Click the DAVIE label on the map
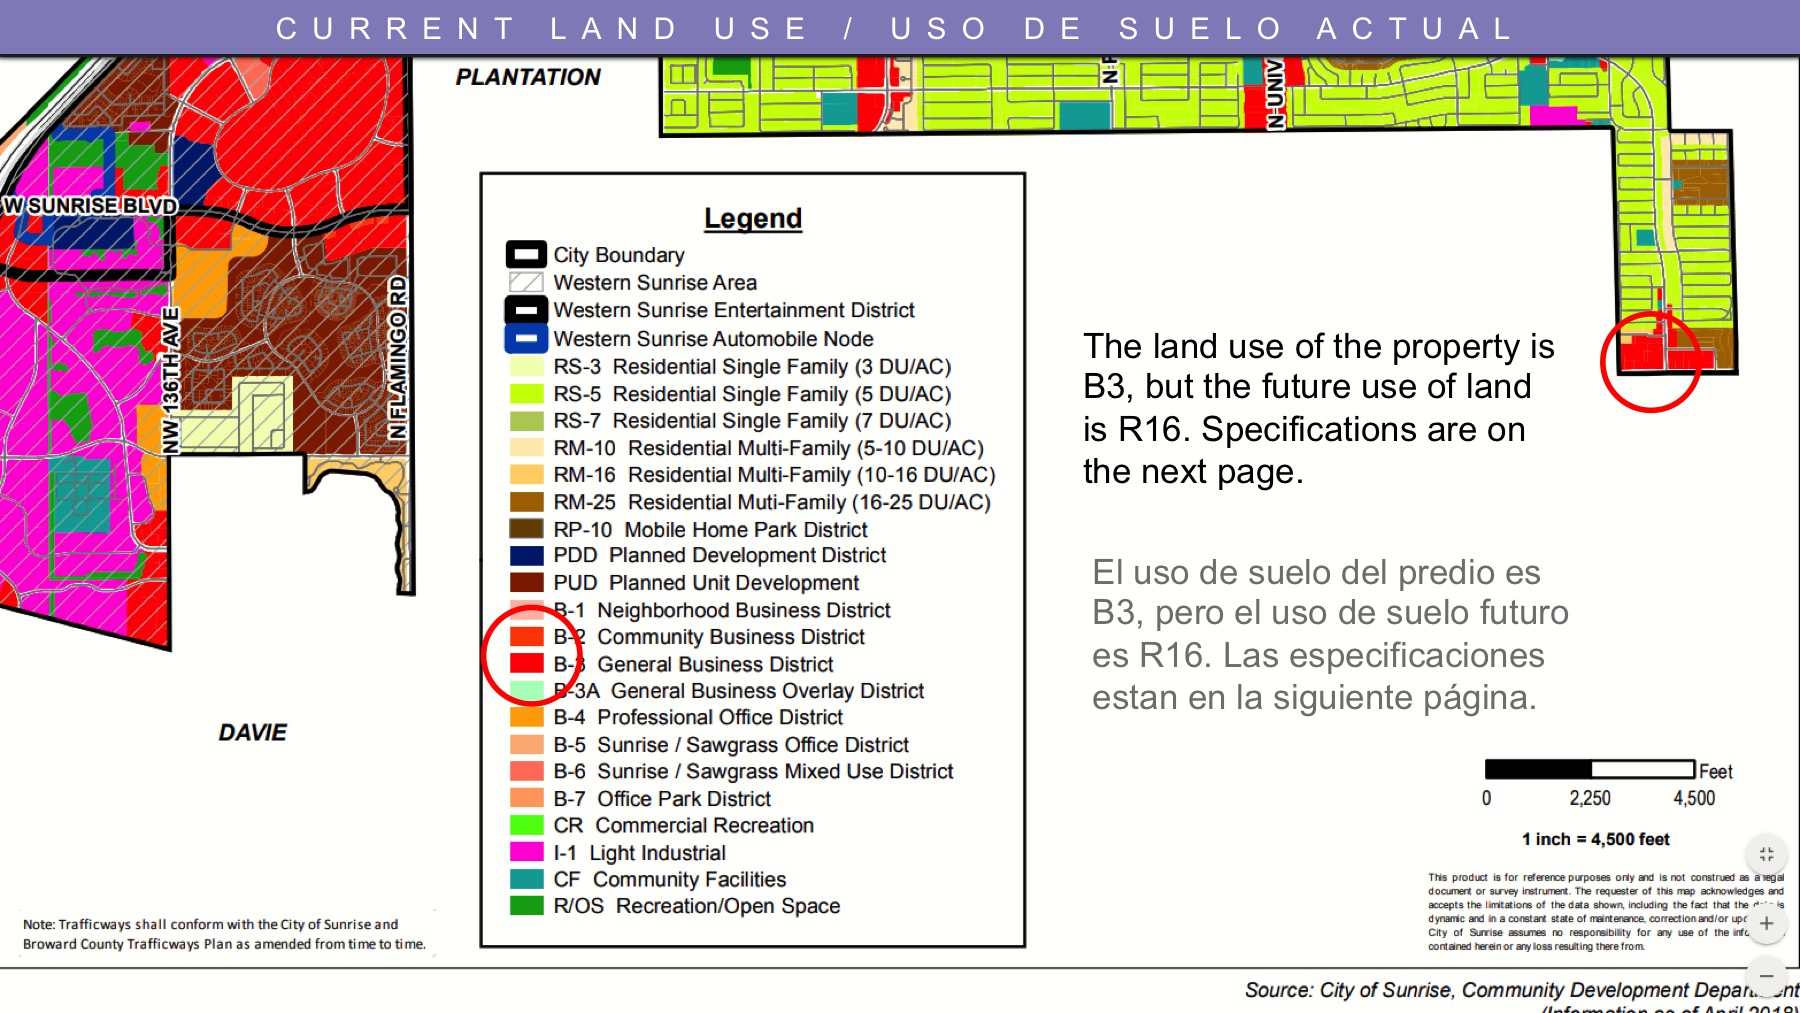The image size is (1800, 1013). 253,733
